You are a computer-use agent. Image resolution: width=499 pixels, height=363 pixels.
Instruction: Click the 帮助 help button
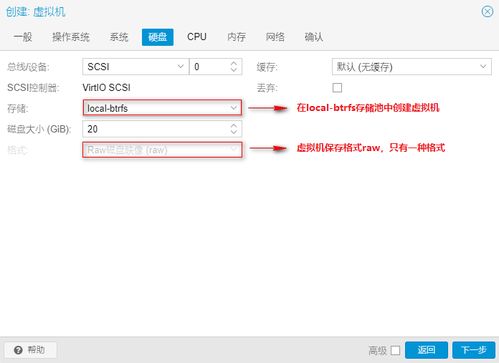coord(30,350)
